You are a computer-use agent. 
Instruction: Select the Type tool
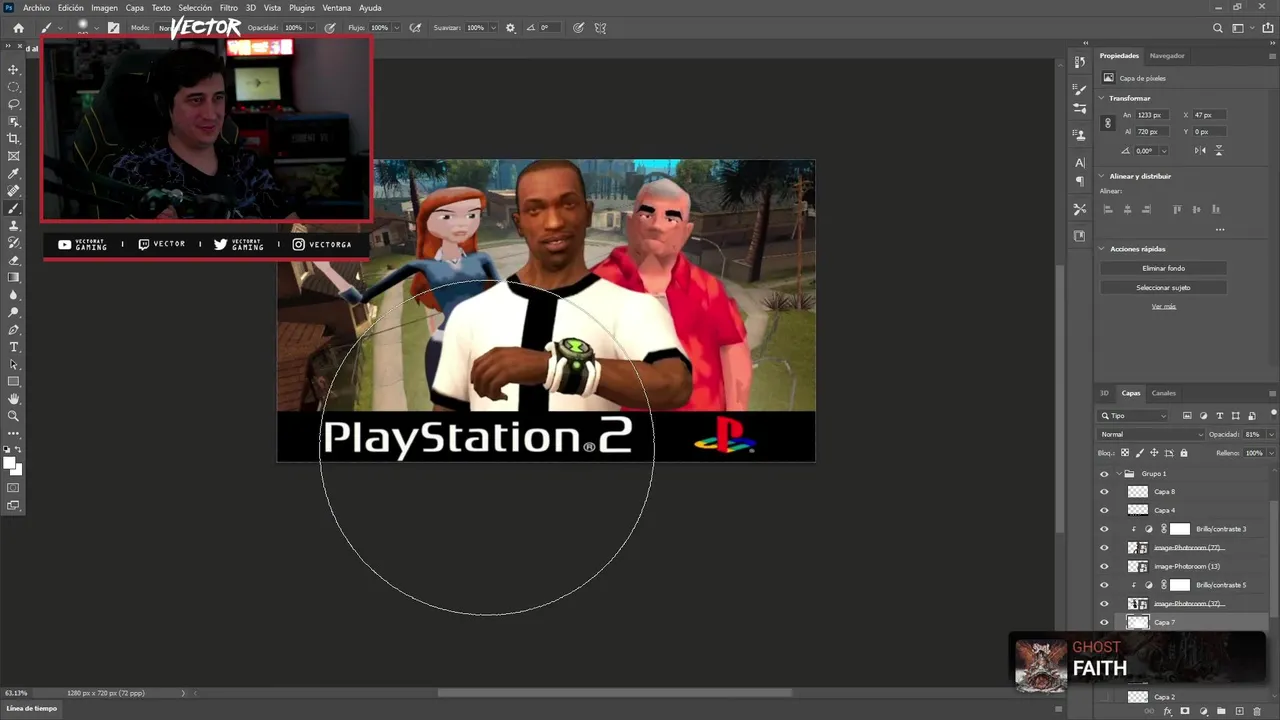14,347
